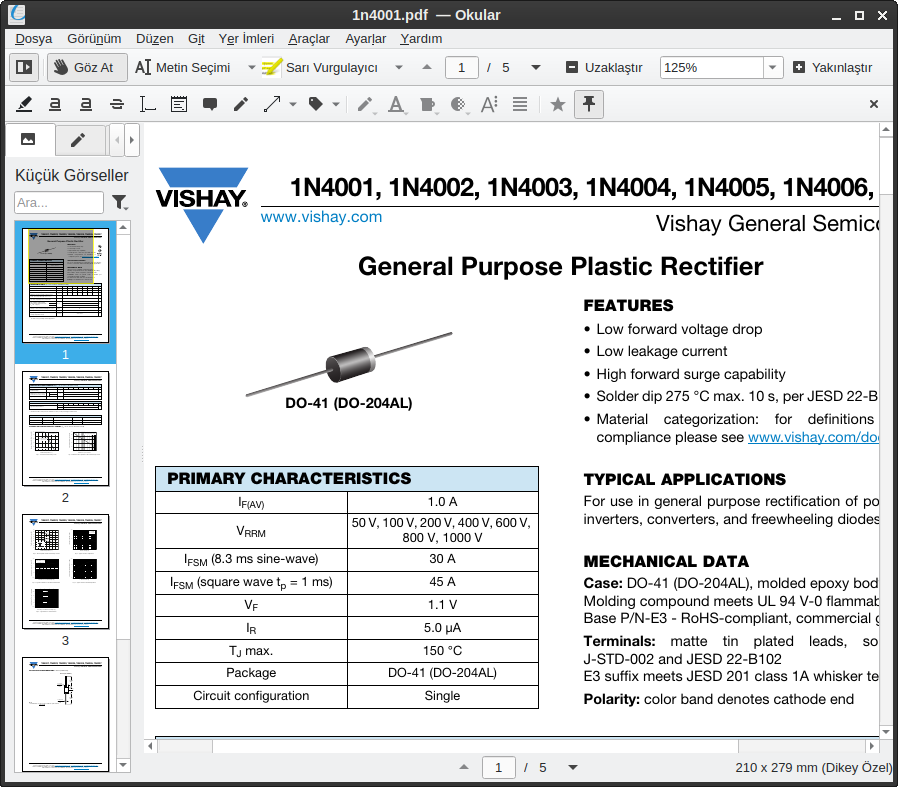
Task: Click the stamp tag annotation tool
Action: (316, 104)
